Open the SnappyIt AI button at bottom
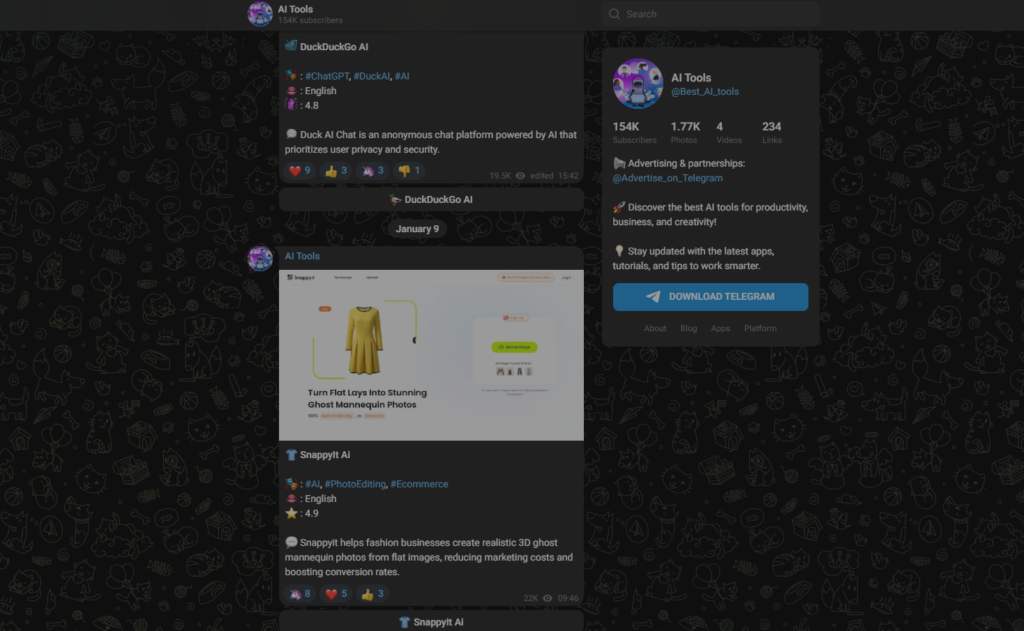1024x631 pixels. click(431, 621)
